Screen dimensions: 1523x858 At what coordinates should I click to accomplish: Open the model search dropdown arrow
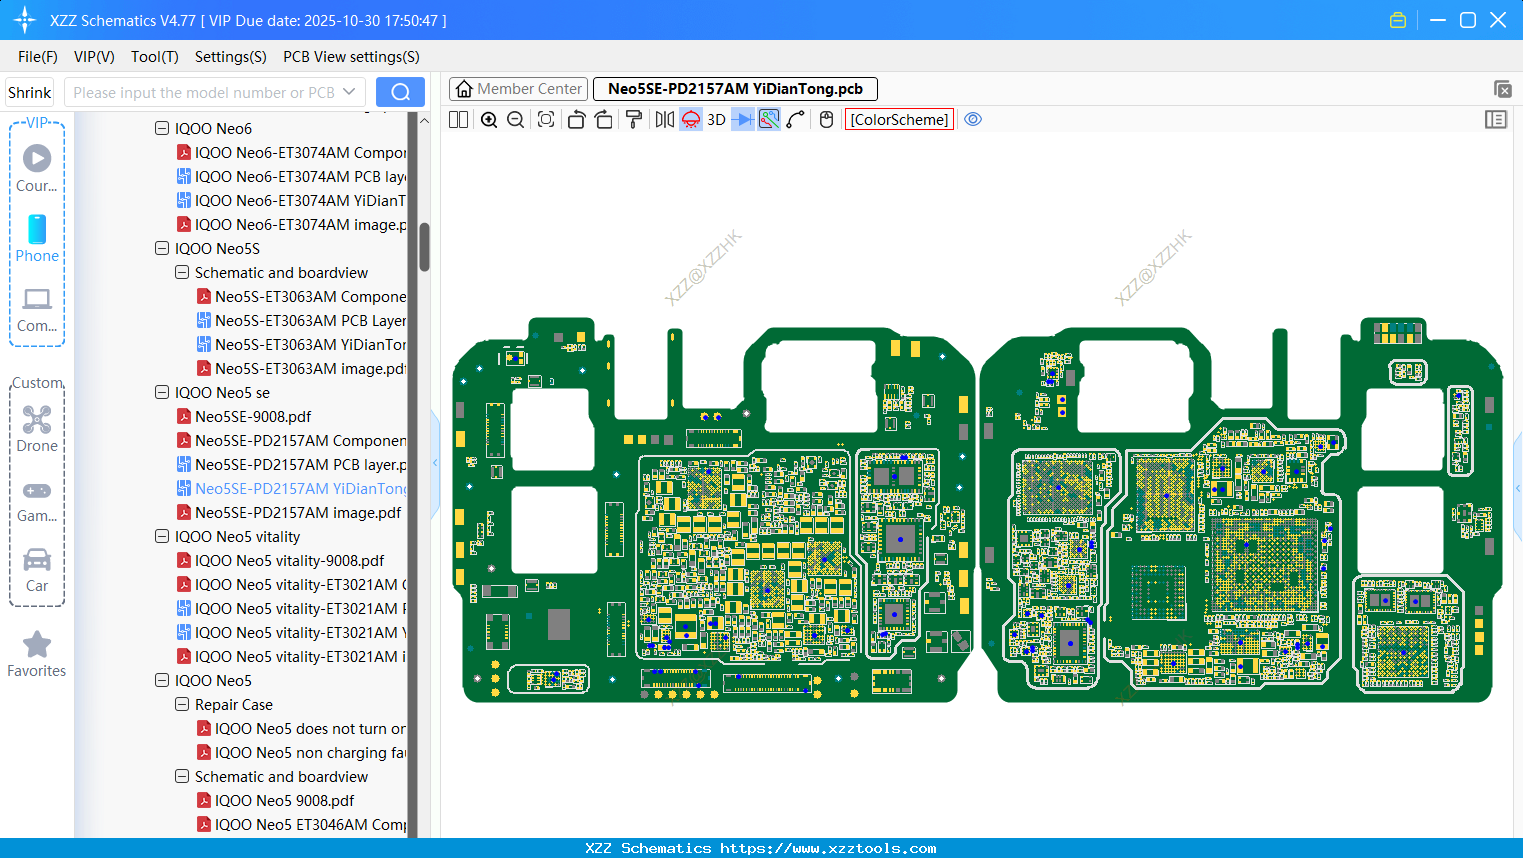click(349, 92)
